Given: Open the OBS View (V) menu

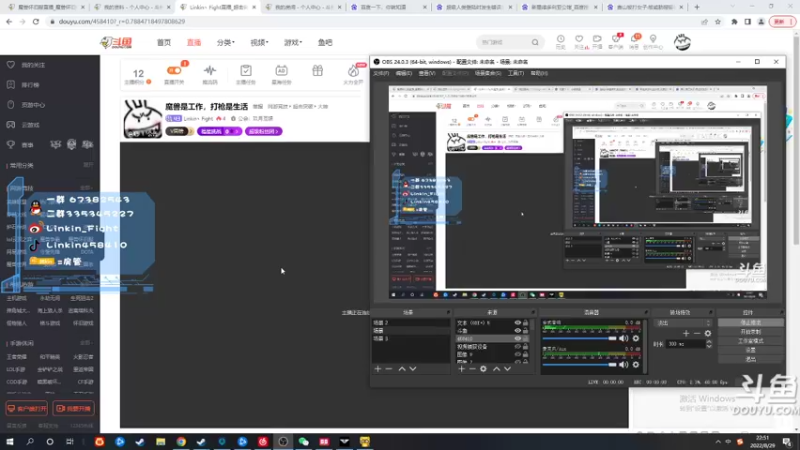Looking at the screenshot, I should tap(427, 73).
